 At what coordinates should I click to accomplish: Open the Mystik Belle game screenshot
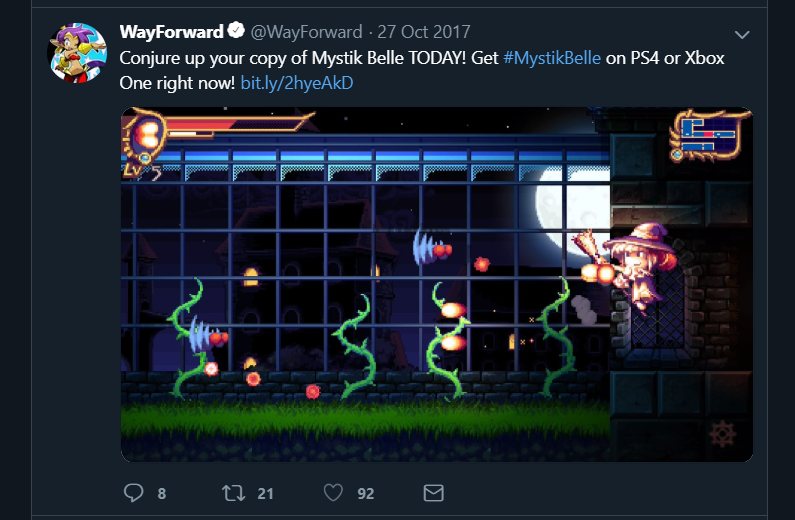(437, 284)
